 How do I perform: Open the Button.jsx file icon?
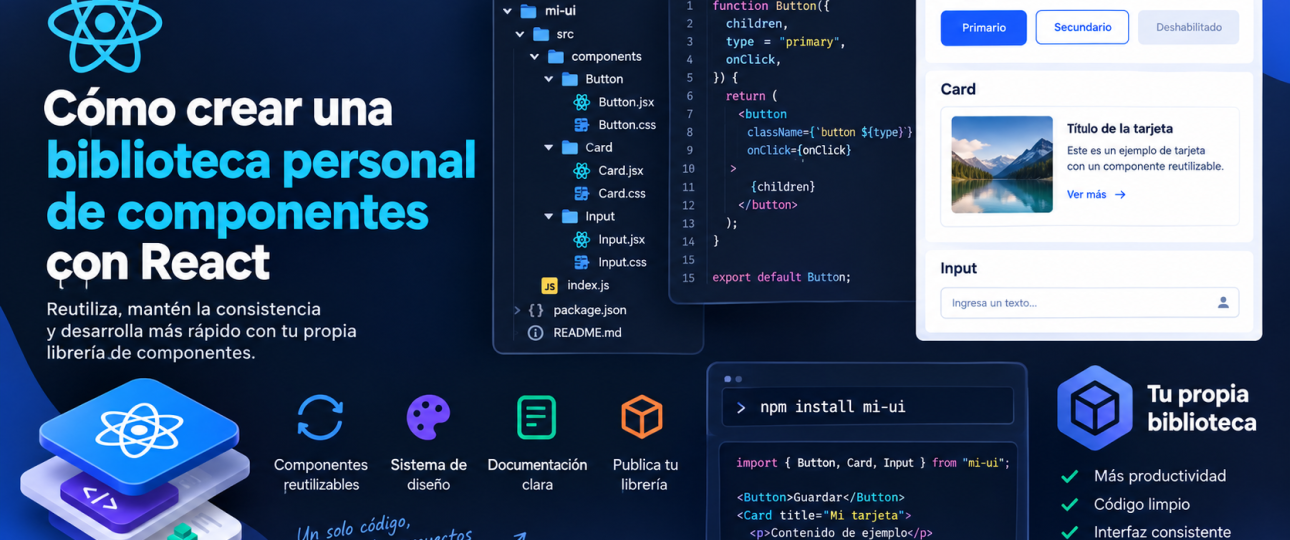click(582, 102)
